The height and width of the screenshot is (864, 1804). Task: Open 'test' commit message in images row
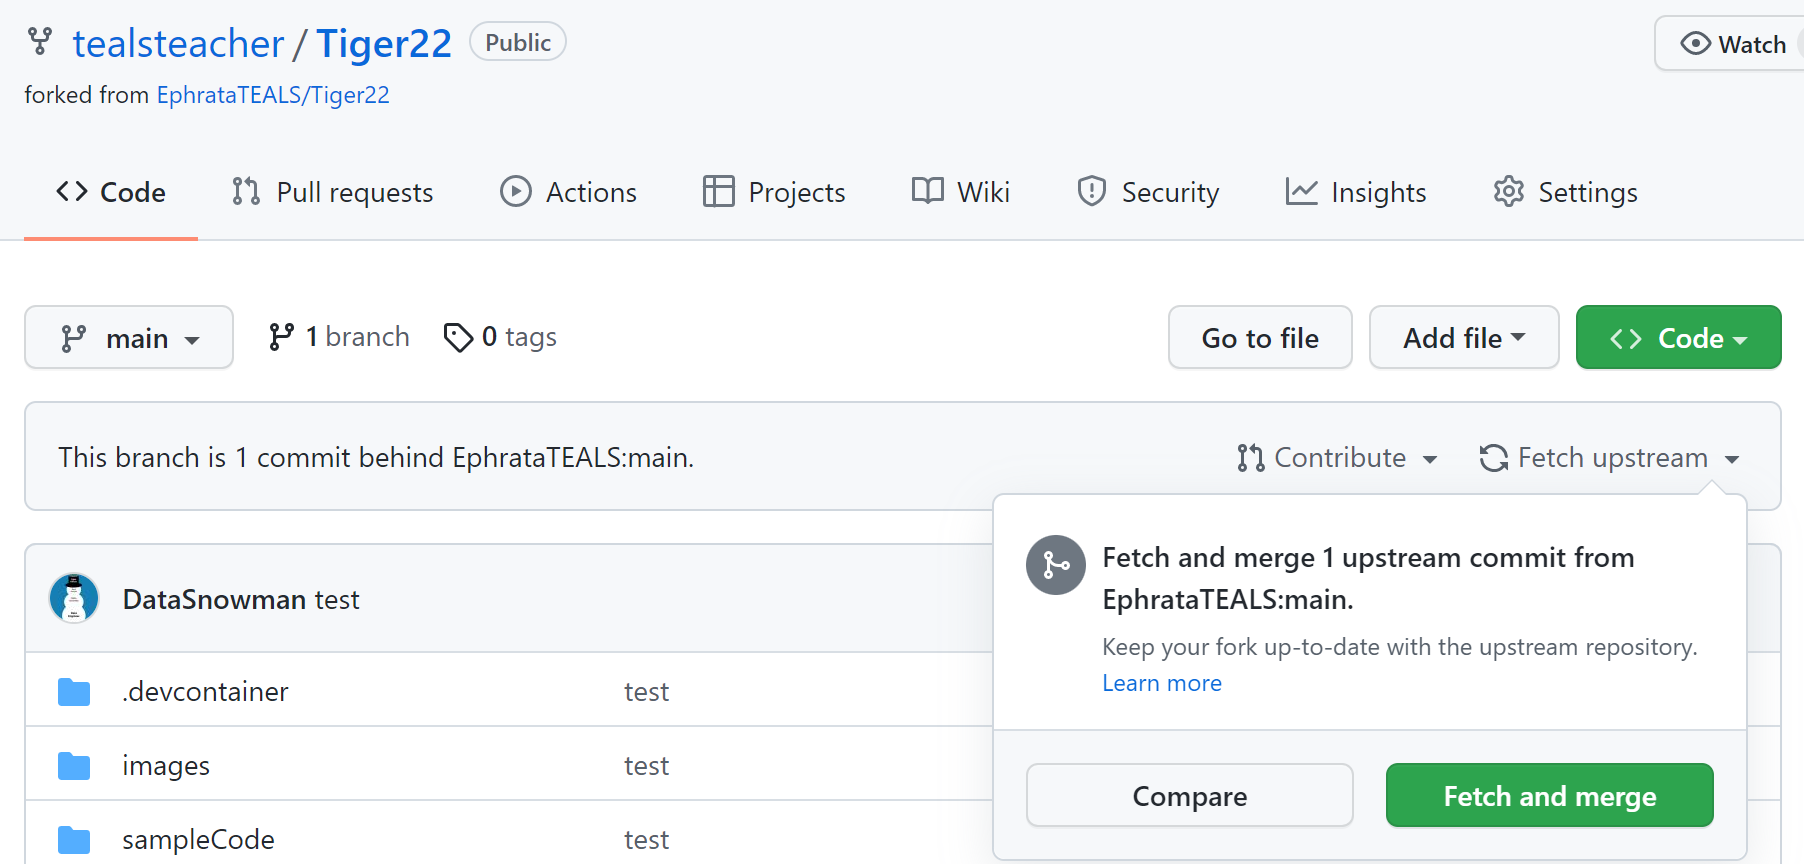[x=646, y=765]
